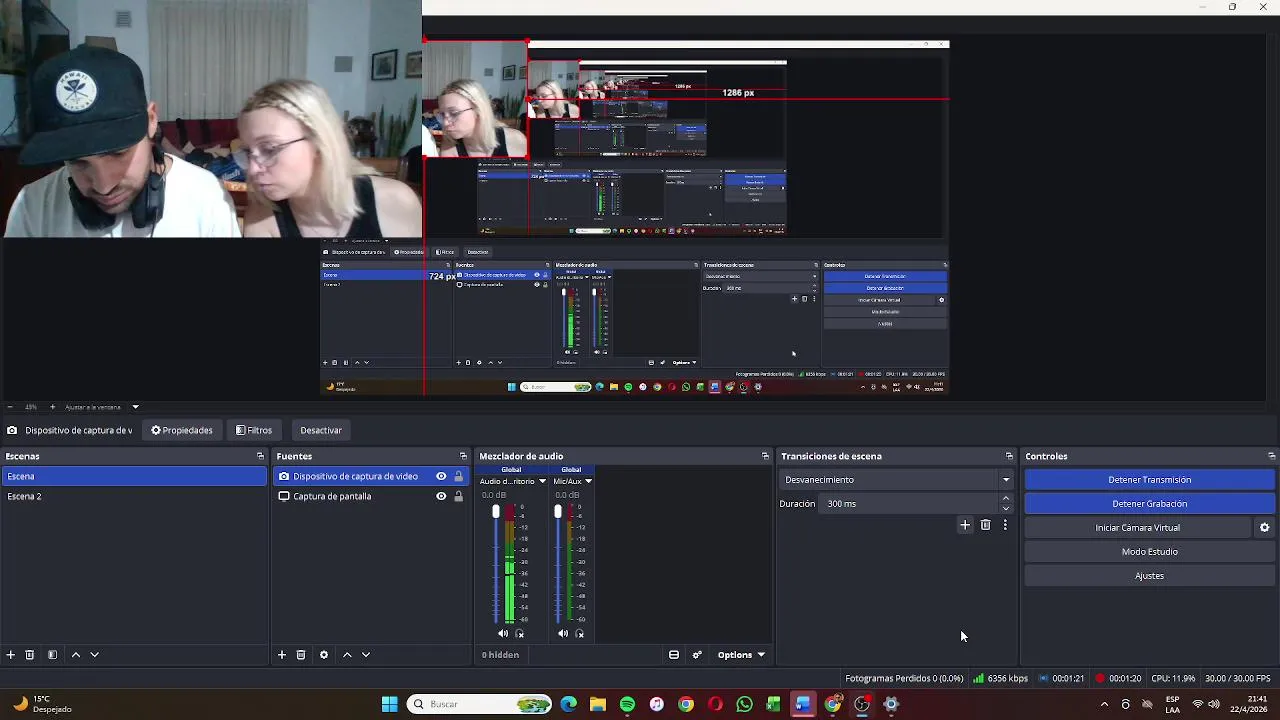Click the Duración 300 ms field

click(x=910, y=504)
